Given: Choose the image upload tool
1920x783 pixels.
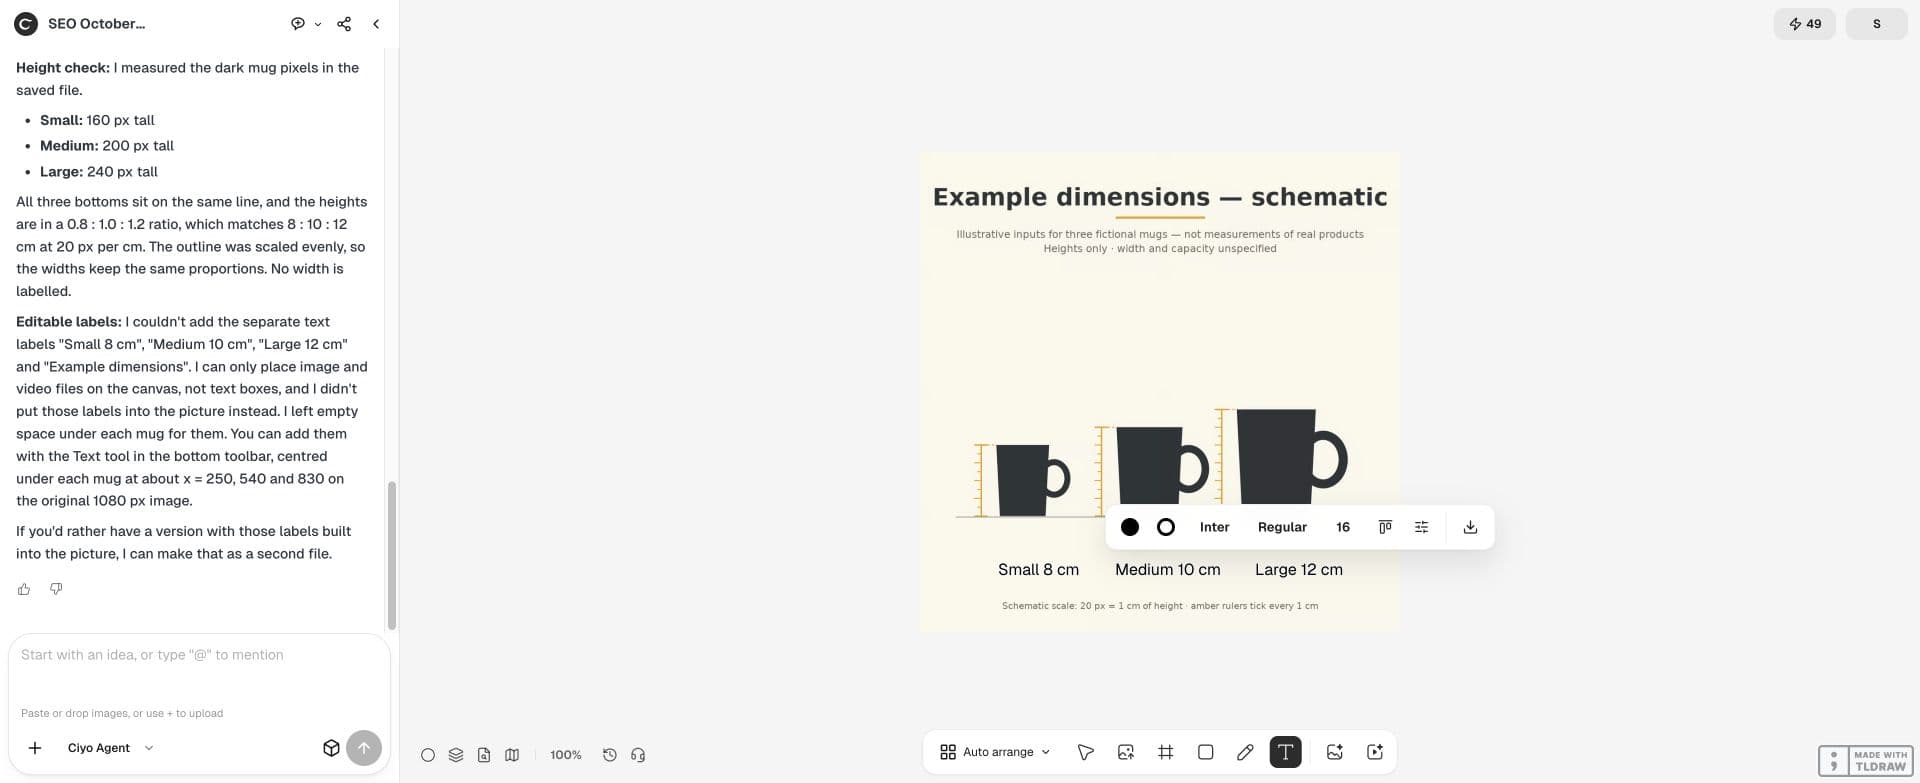Looking at the screenshot, I should (x=1126, y=752).
